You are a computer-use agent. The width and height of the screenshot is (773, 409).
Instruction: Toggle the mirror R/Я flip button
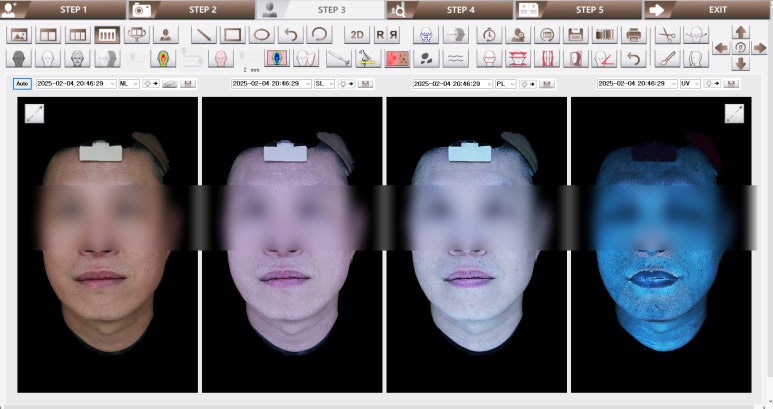click(x=386, y=34)
